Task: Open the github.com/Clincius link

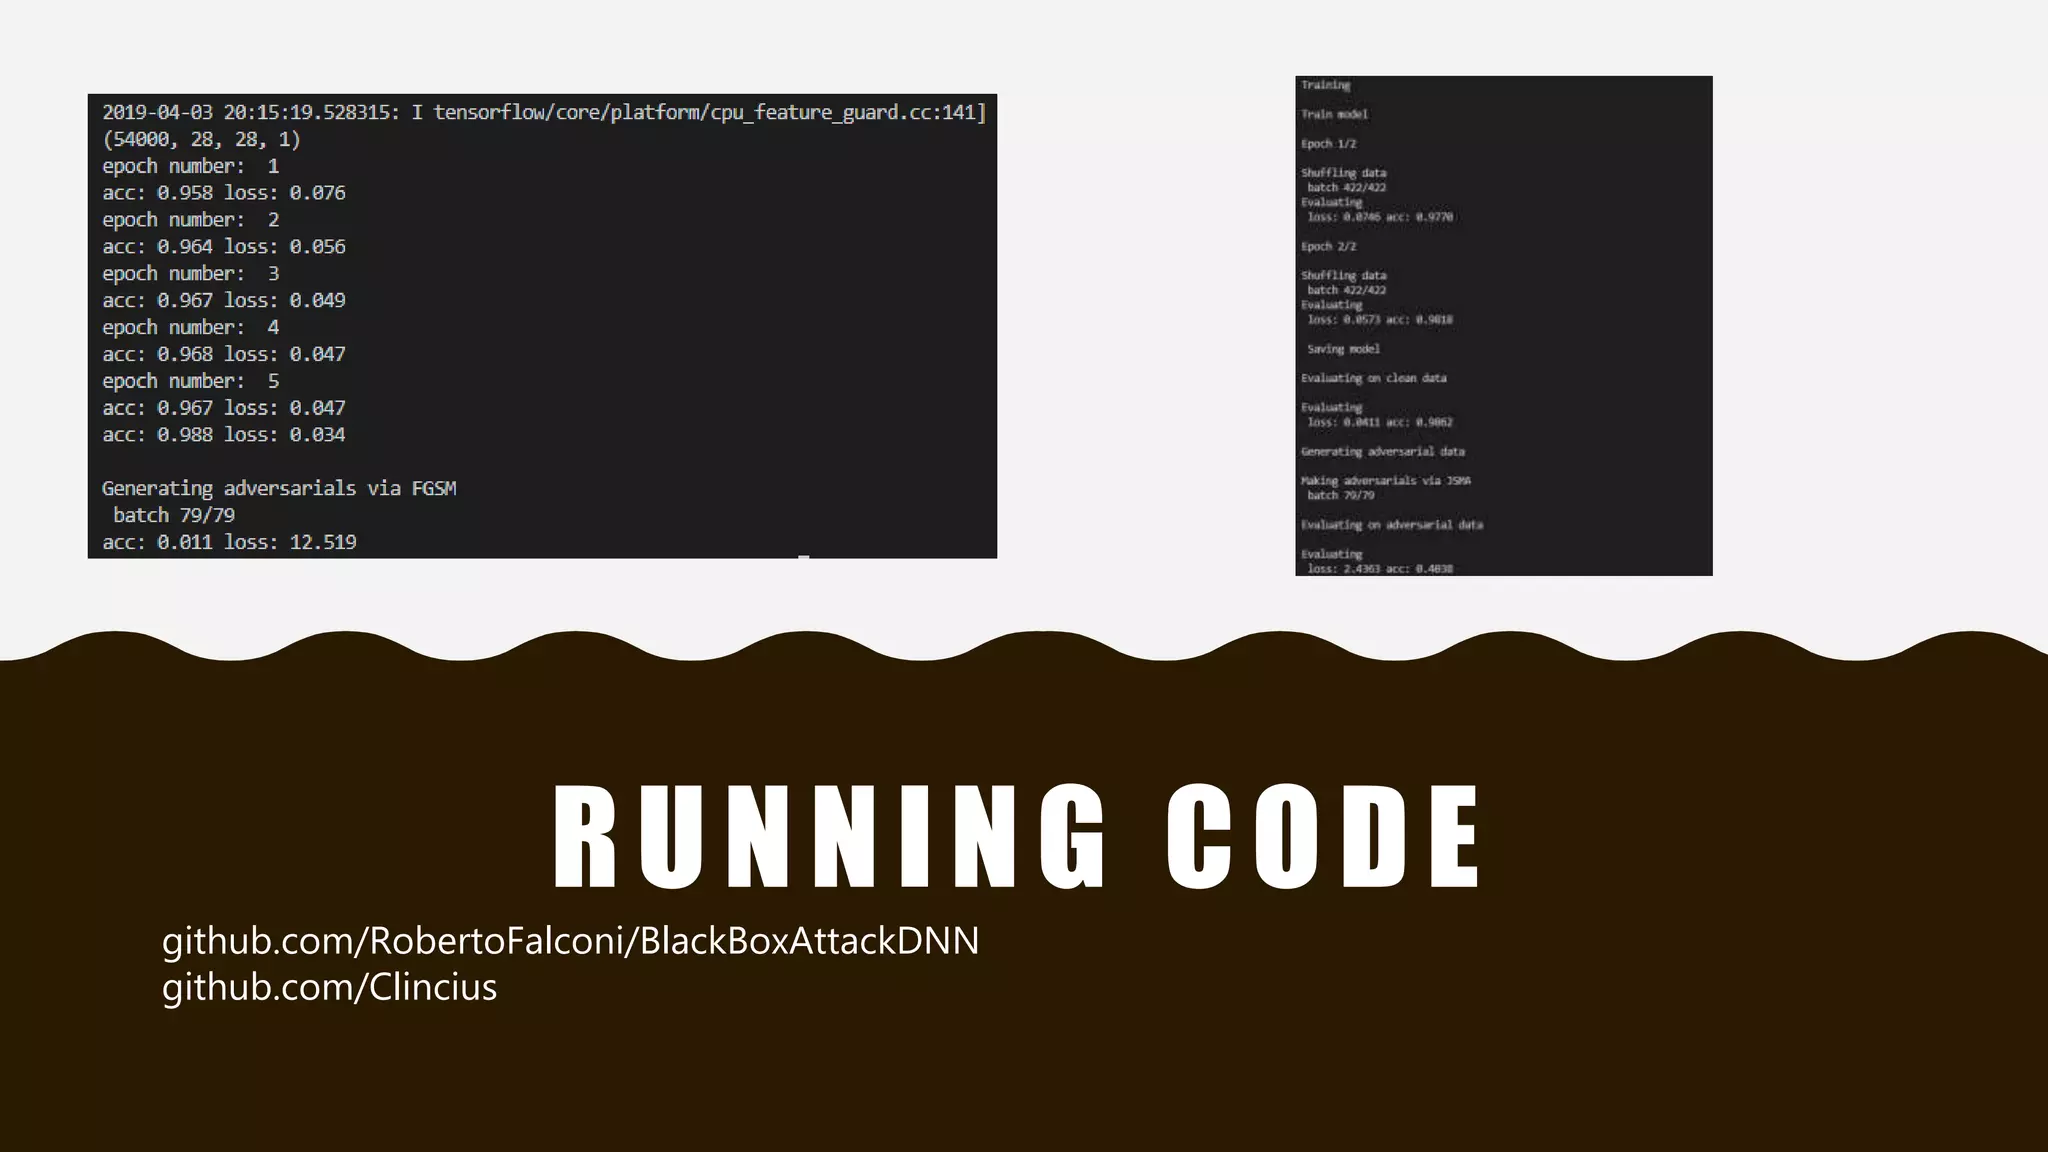Action: click(330, 988)
